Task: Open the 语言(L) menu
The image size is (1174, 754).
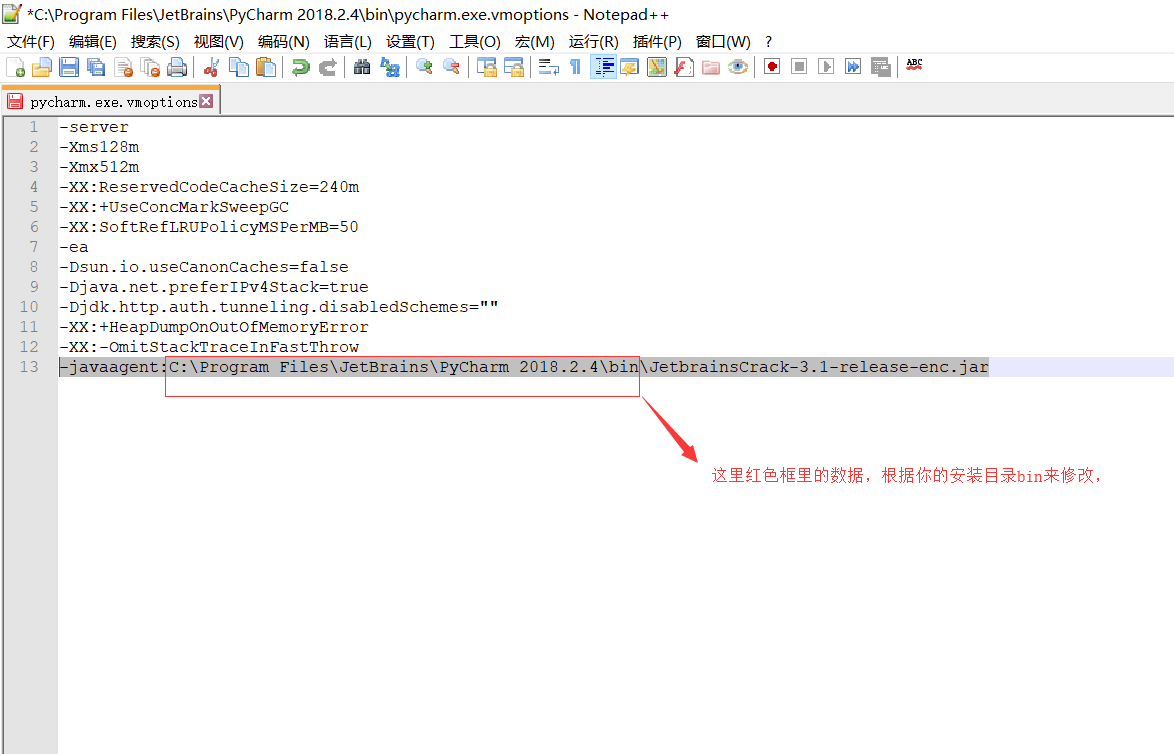Action: point(347,42)
